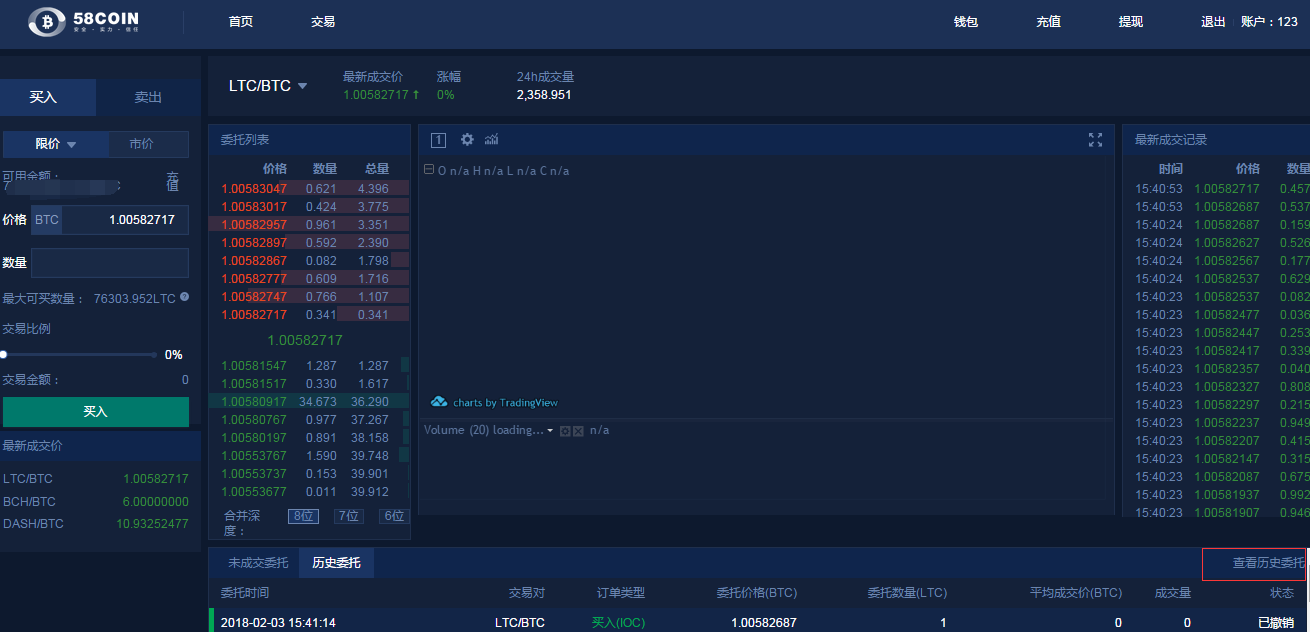Switch order type to 市价
The height and width of the screenshot is (632, 1310).
(142, 144)
